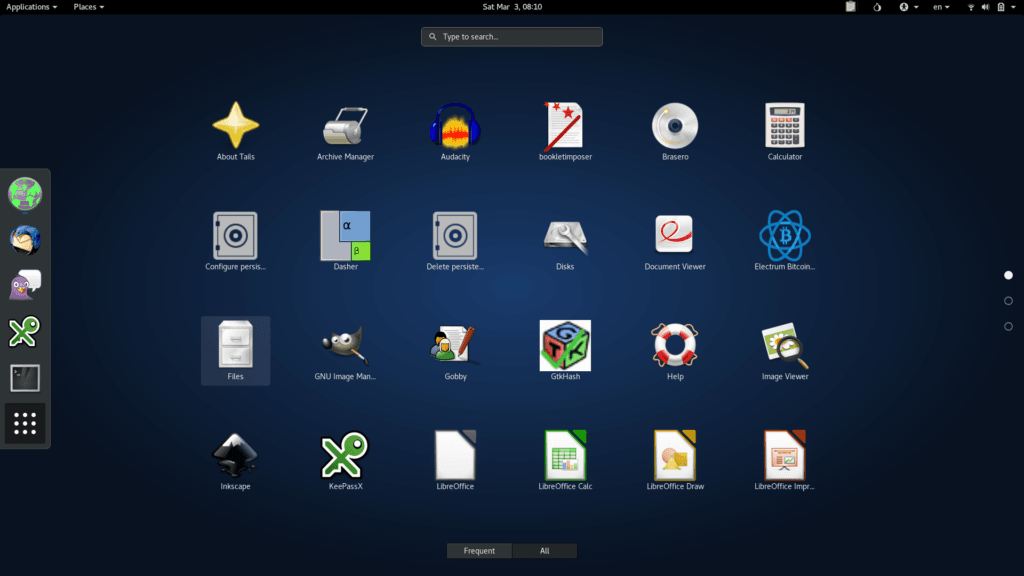The height and width of the screenshot is (576, 1024).
Task: Open Brasero disc burner
Action: (x=675, y=127)
